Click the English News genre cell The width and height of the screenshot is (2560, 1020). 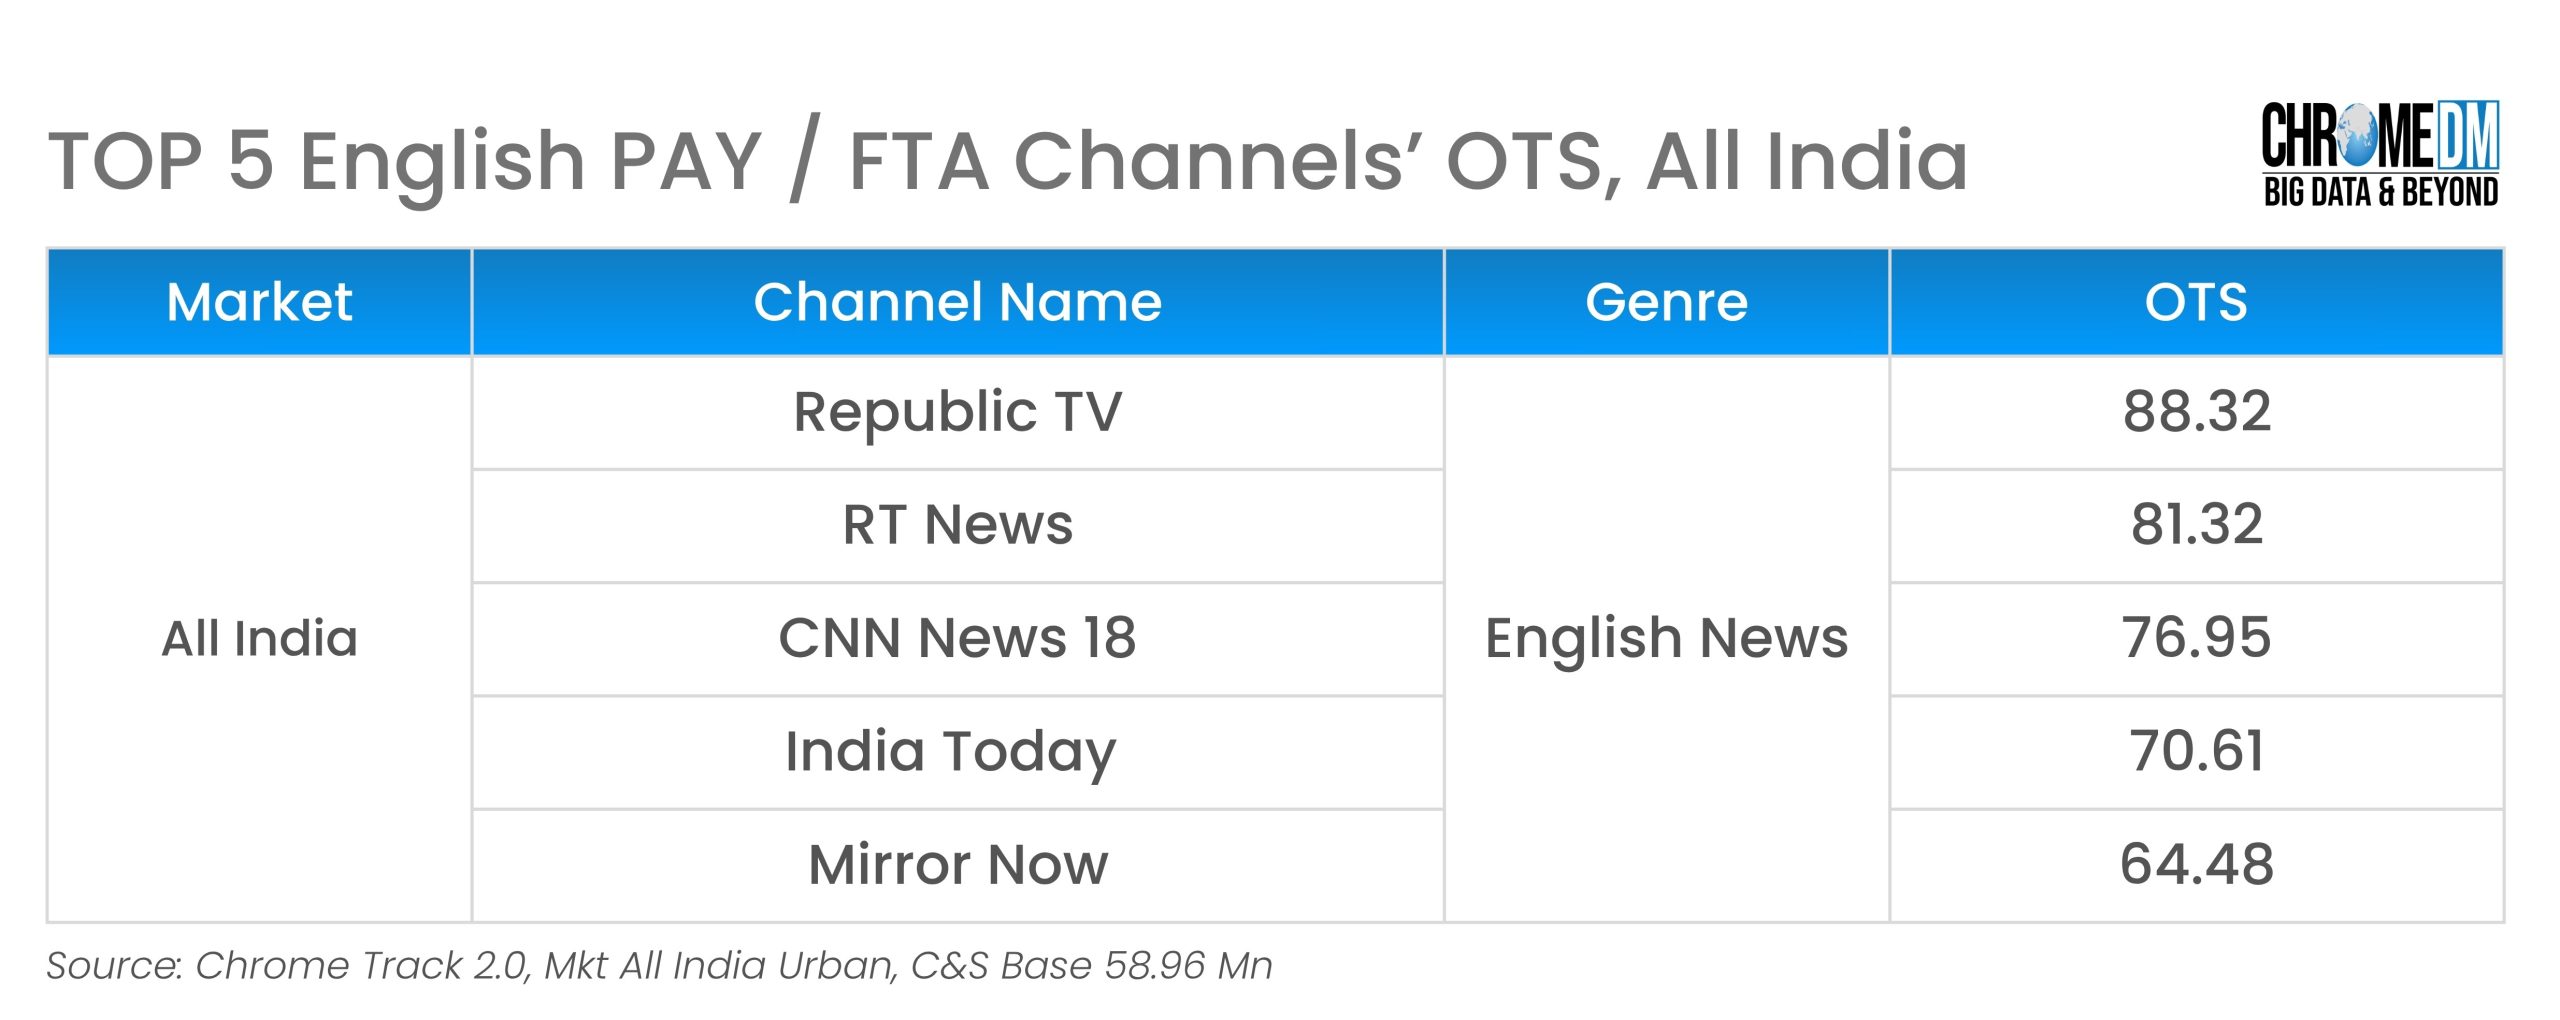pyautogui.click(x=1666, y=638)
